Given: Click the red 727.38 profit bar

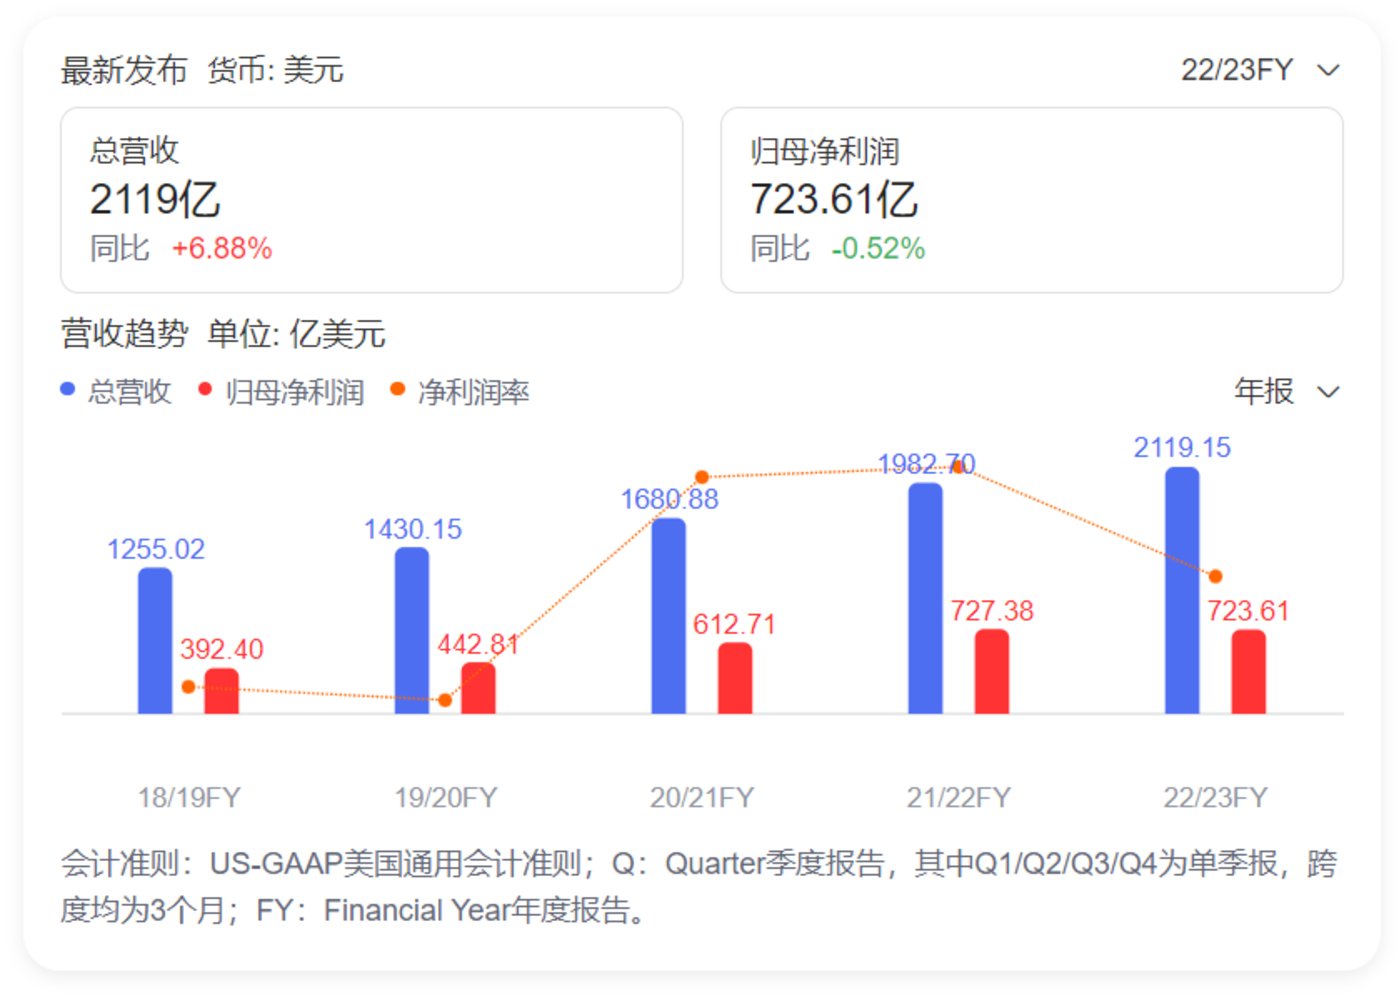Looking at the screenshot, I should pyautogui.click(x=992, y=671).
